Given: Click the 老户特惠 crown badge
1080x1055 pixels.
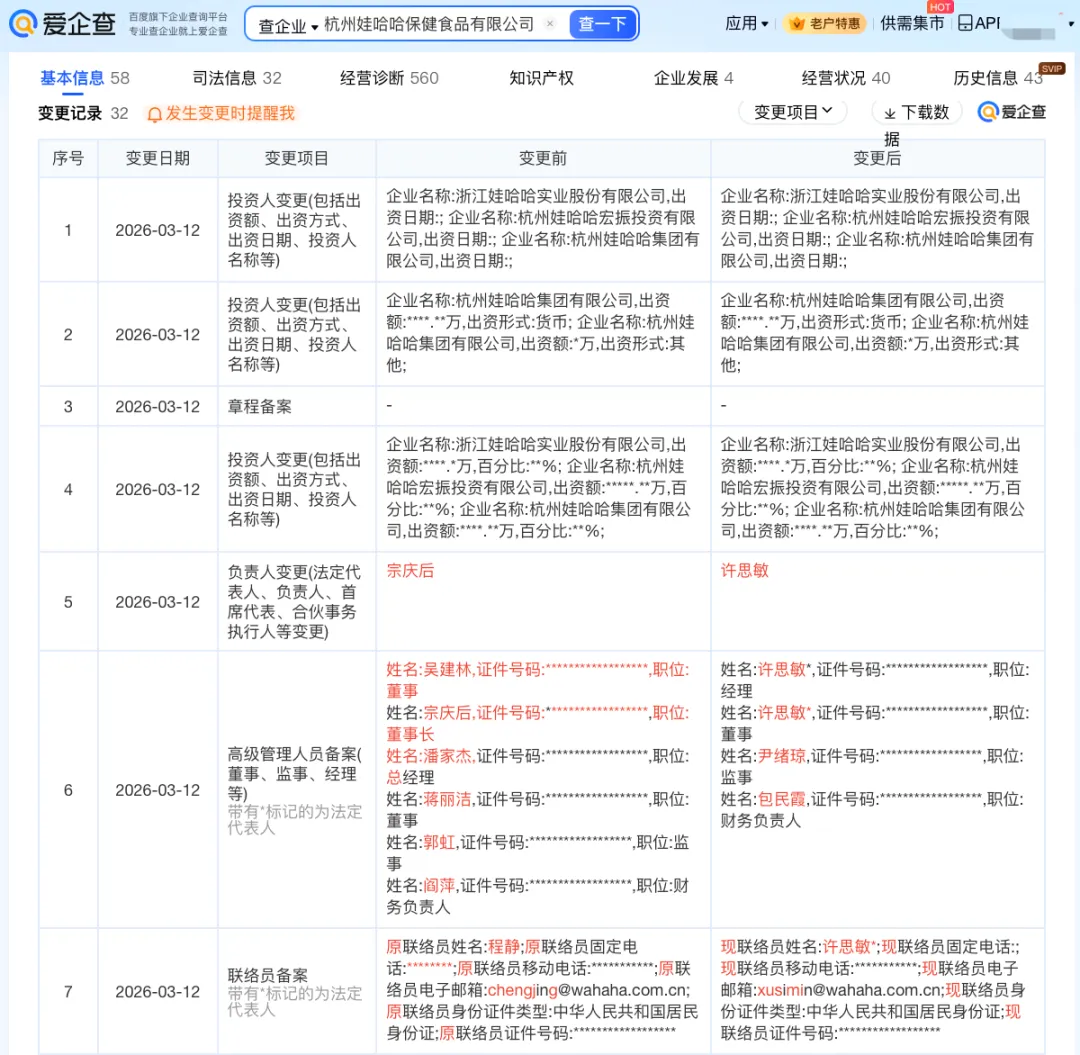Looking at the screenshot, I should click(825, 23).
